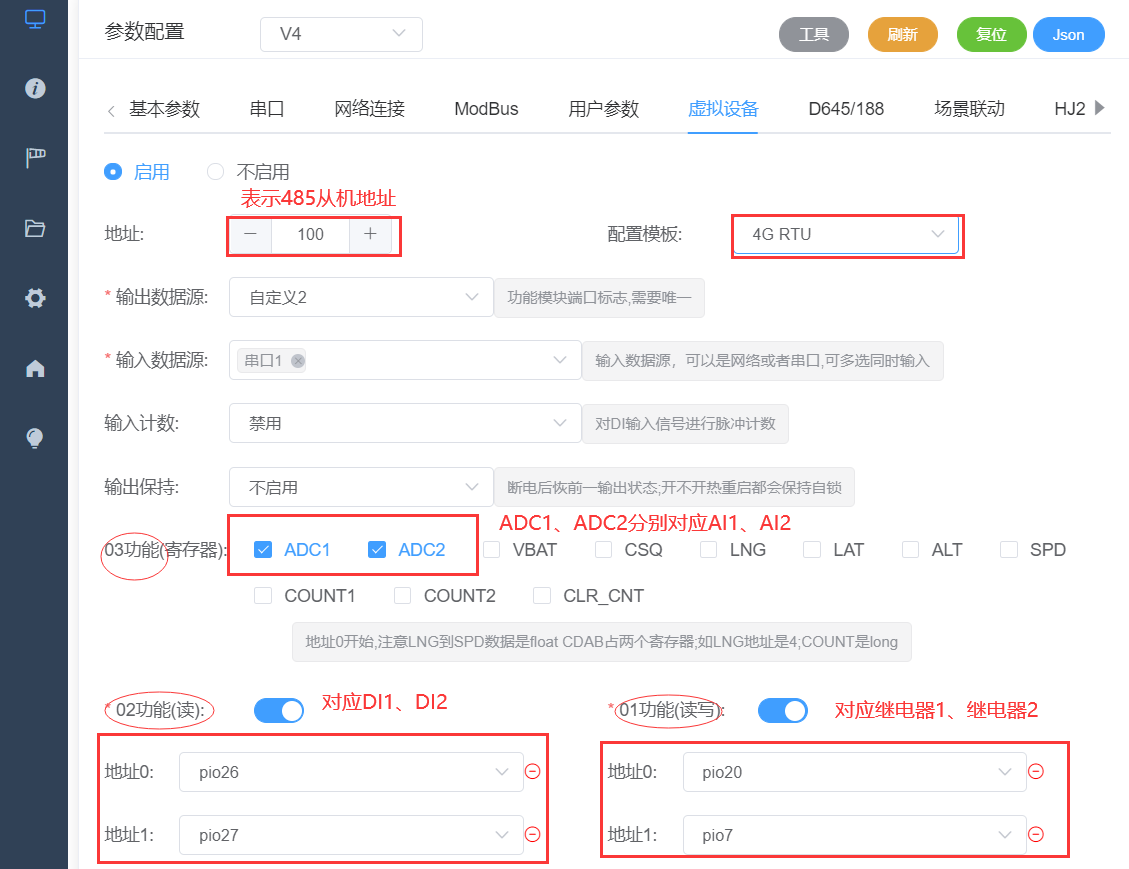
Task: Click the windsock flag icon in sidebar
Action: coord(33,157)
